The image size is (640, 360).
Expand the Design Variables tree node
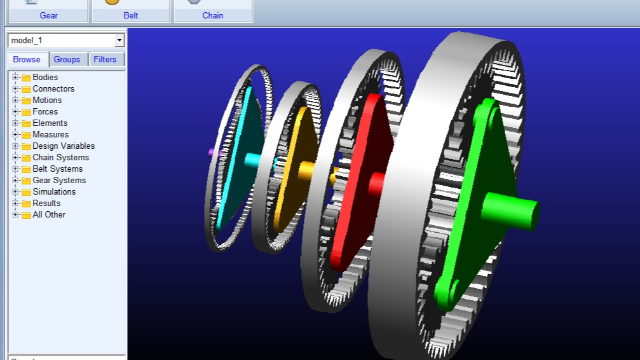[15, 145]
